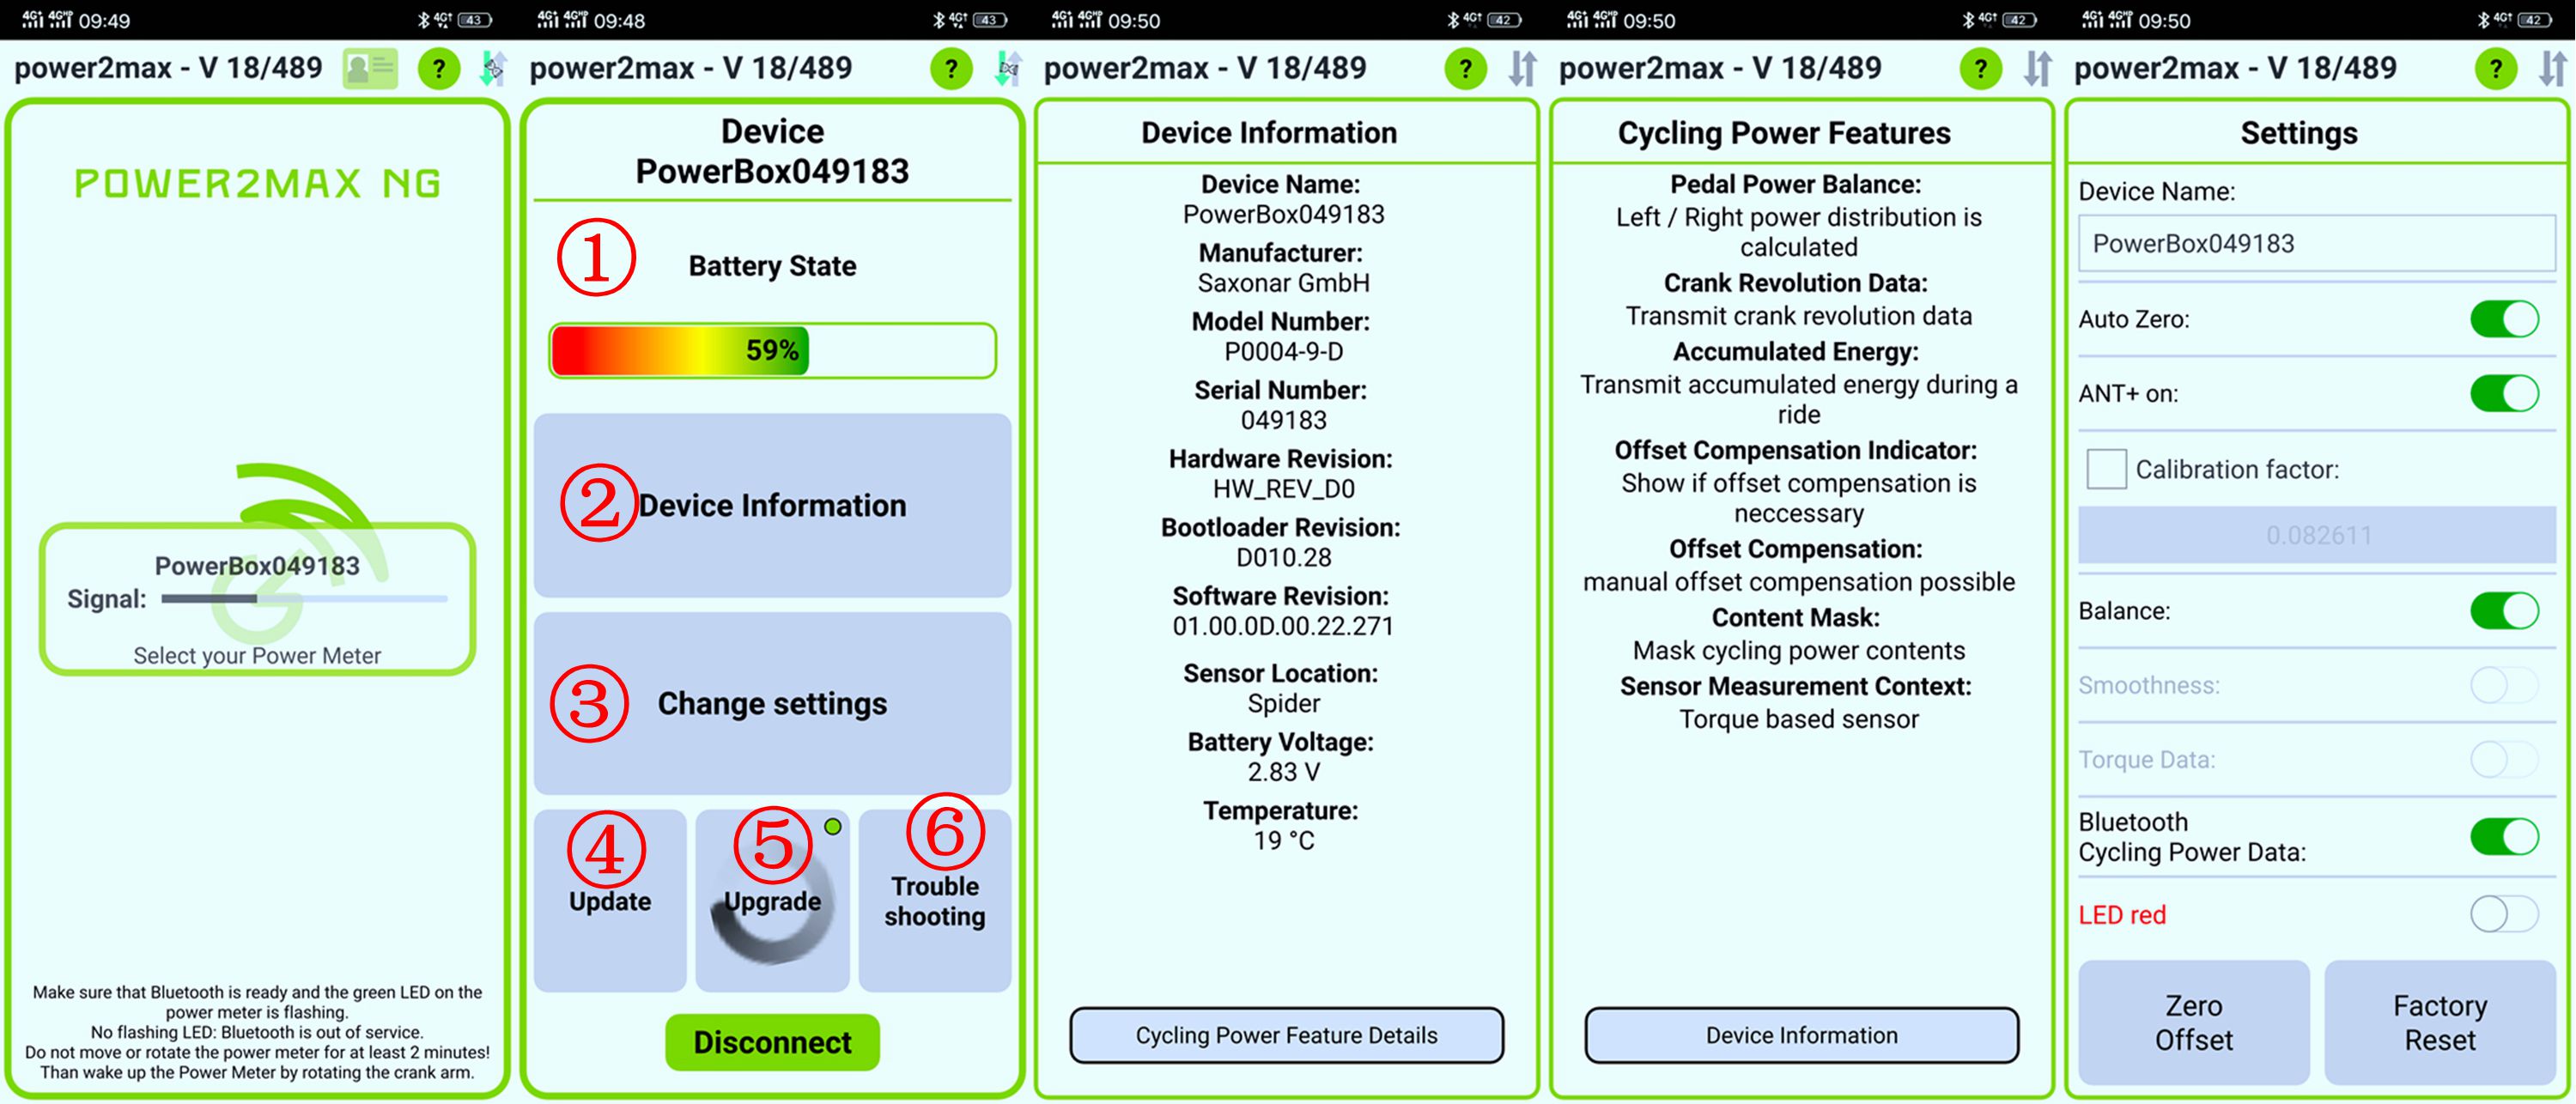Click the 'Battery State' heading
Image resolution: width=2576 pixels, height=1104 pixels.
pos(772,266)
